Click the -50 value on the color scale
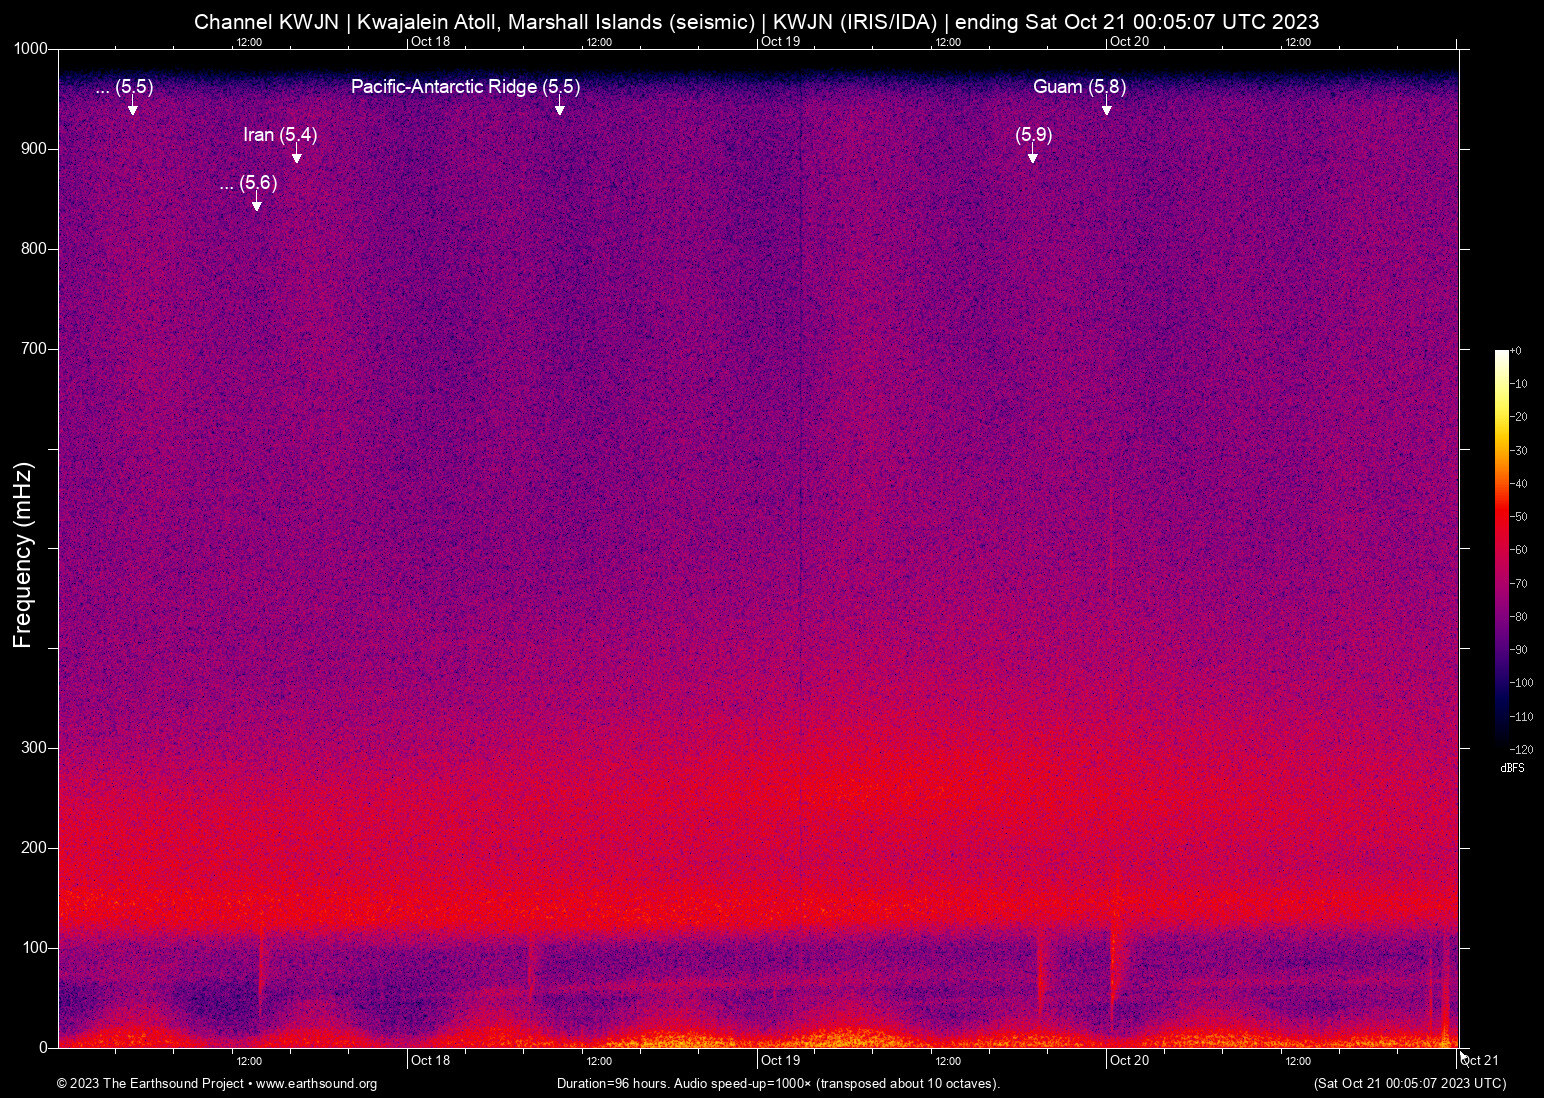The image size is (1544, 1098). 1519,517
